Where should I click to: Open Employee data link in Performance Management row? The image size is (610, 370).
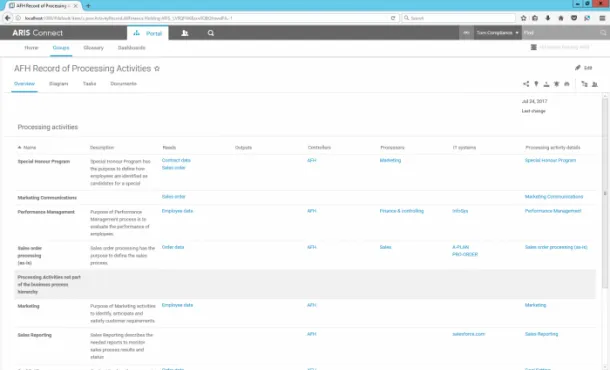pyautogui.click(x=177, y=211)
